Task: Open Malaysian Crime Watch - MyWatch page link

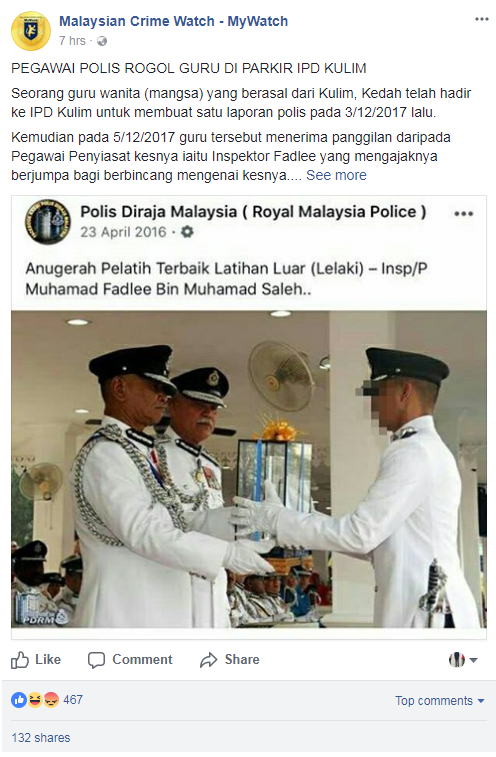Action: point(173,21)
